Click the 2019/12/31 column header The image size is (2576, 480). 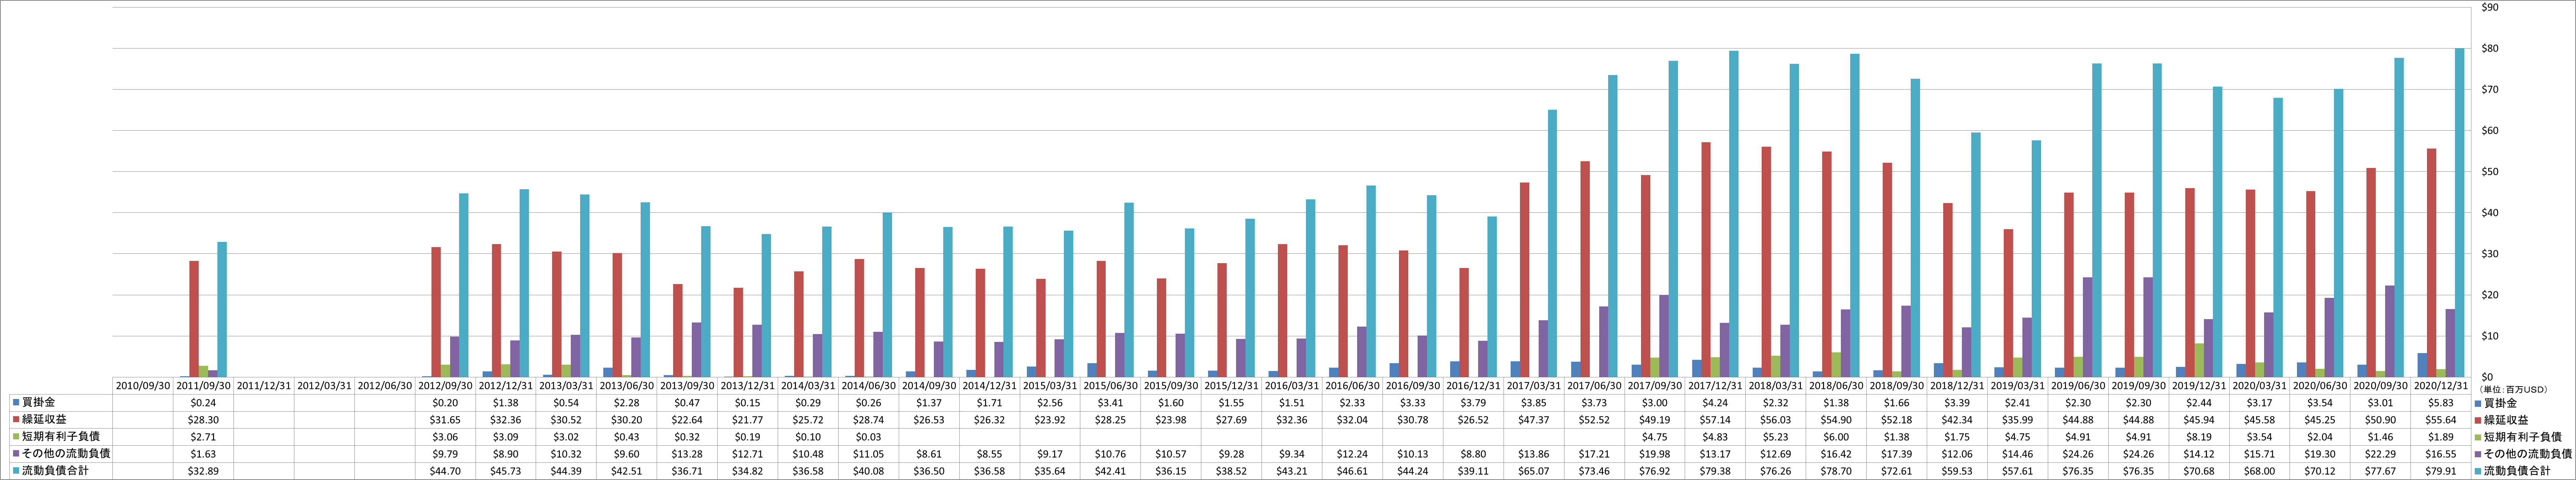point(2199,386)
